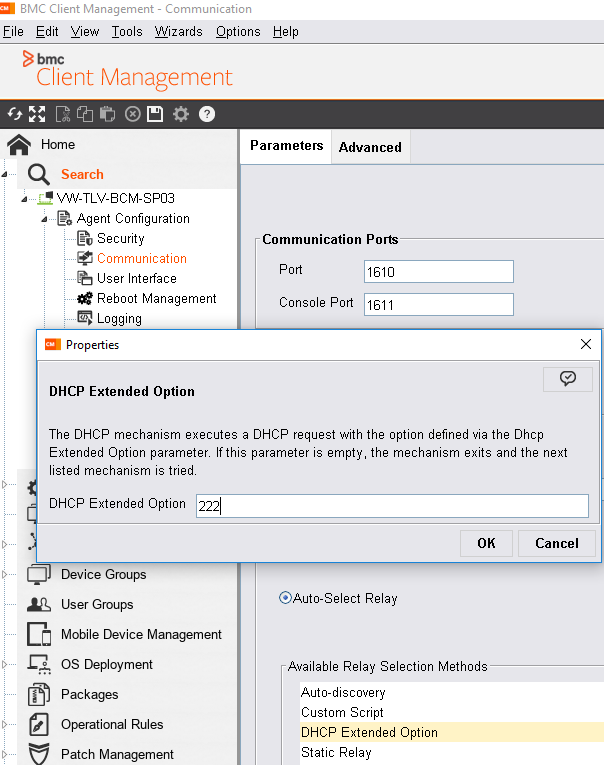This screenshot has width=604, height=765.
Task: Open the Patch Management label in sidebar
Action: (x=117, y=754)
